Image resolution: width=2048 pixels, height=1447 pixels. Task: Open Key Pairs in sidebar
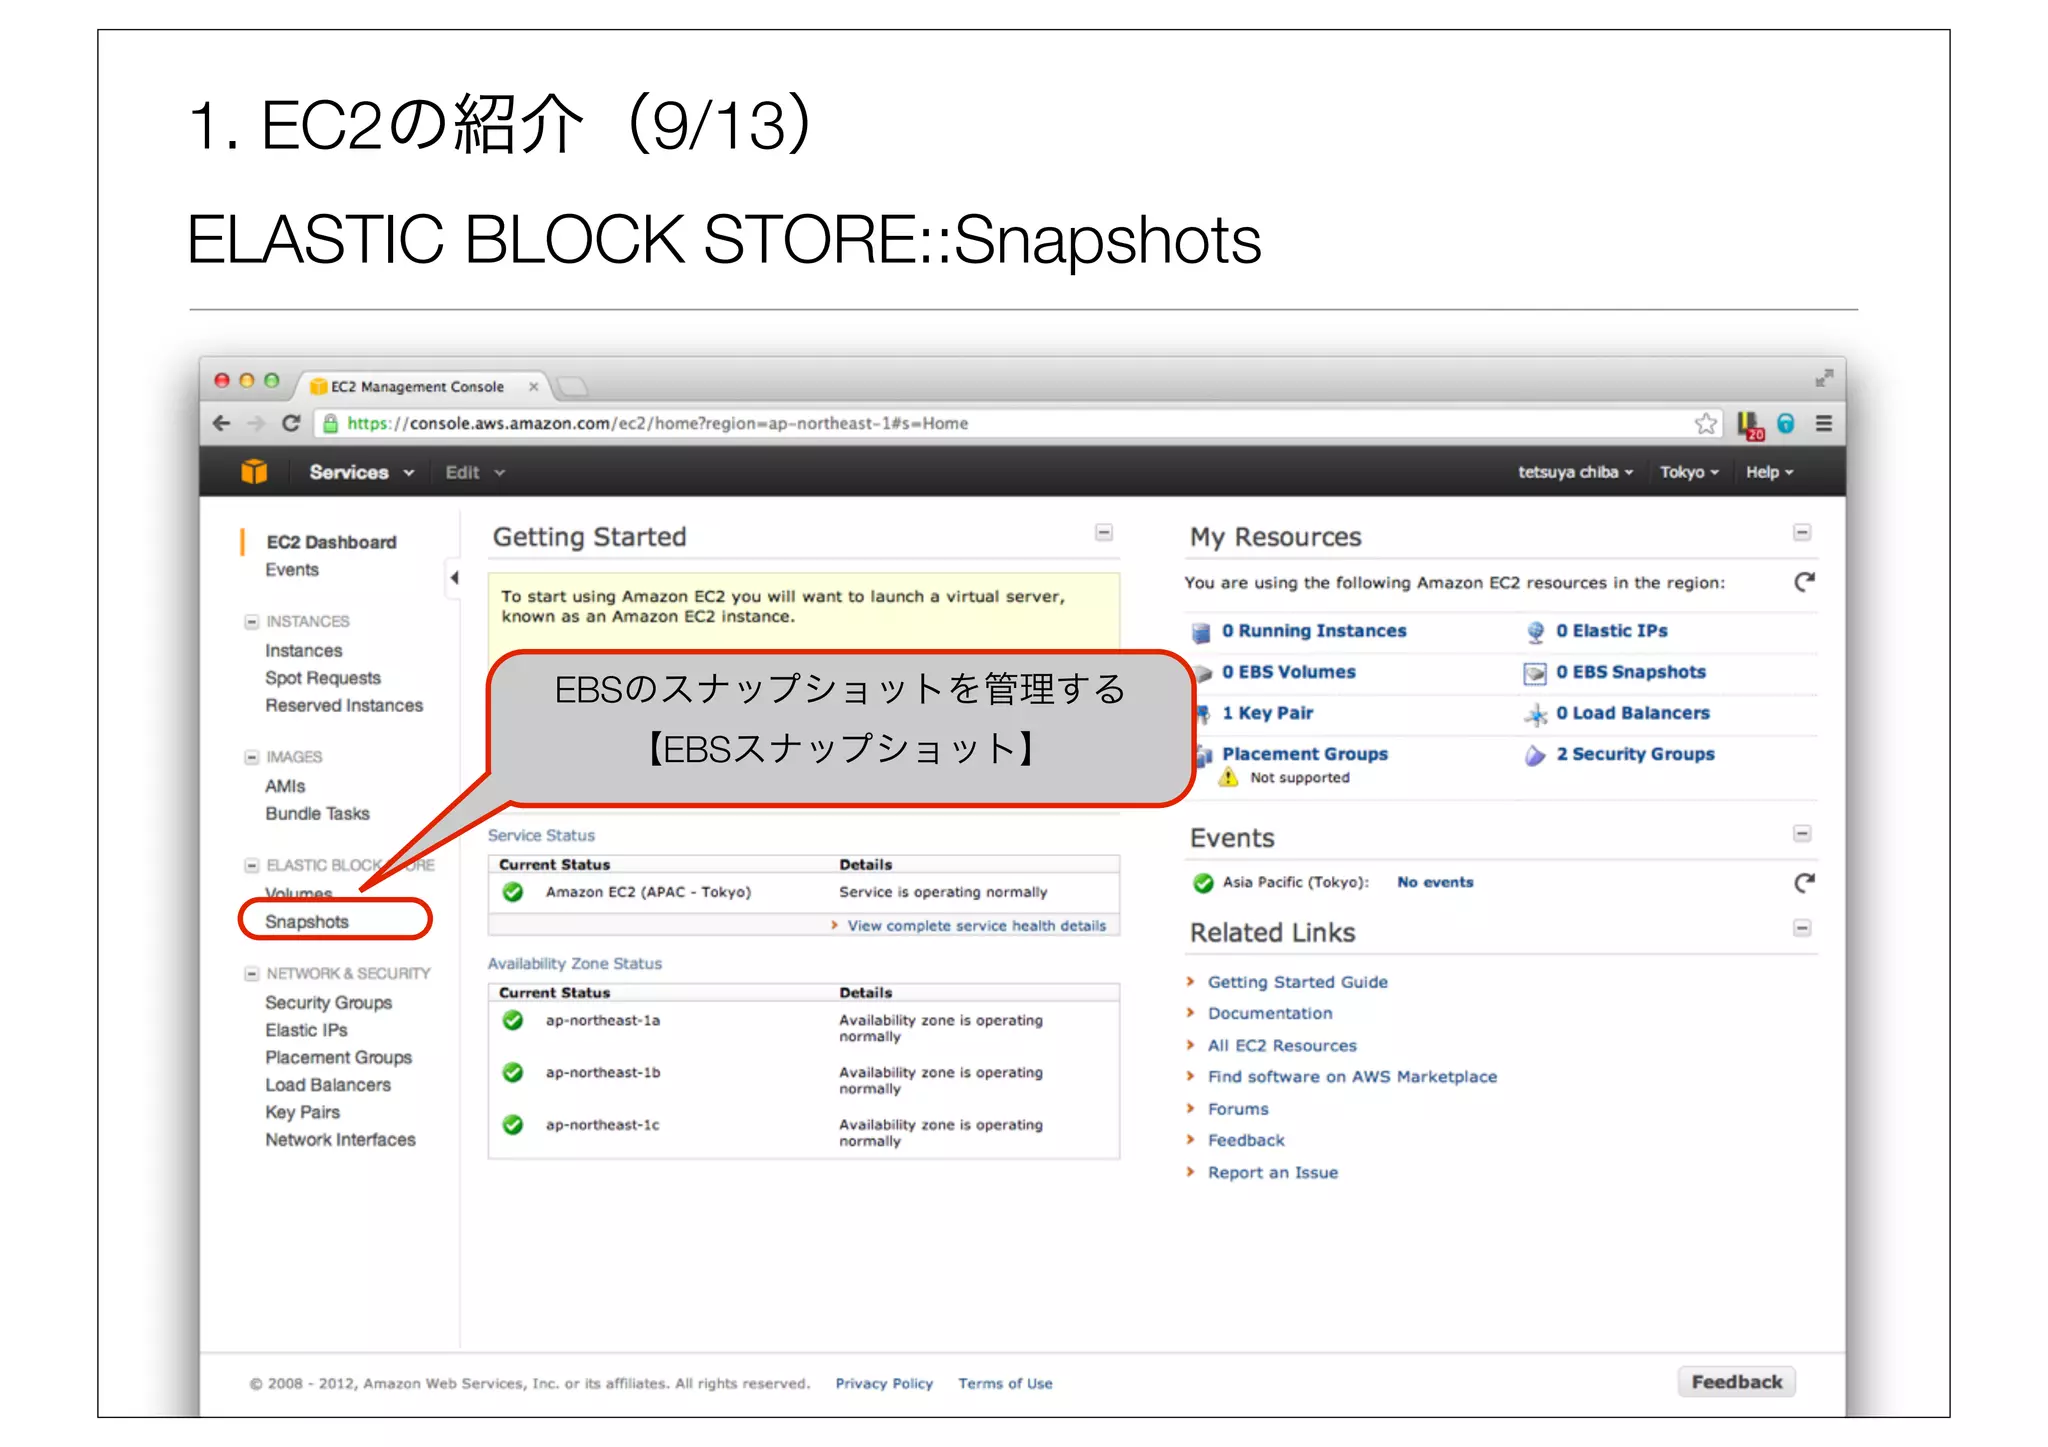[x=302, y=1112]
